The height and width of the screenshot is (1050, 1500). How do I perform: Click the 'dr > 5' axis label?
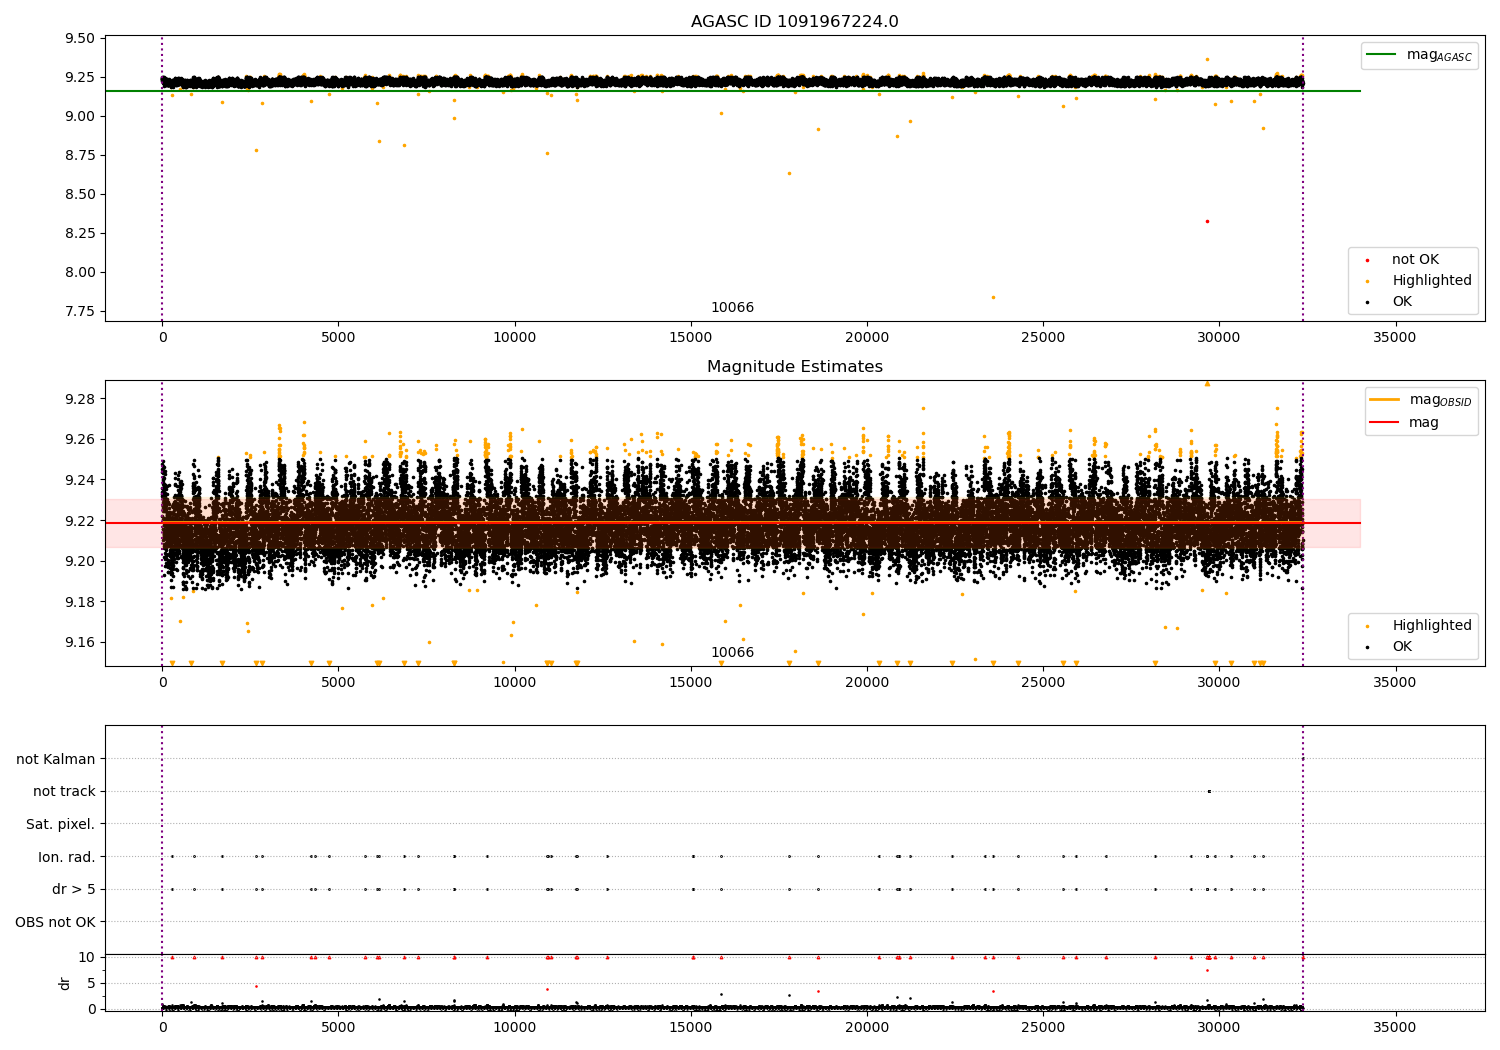coord(74,889)
